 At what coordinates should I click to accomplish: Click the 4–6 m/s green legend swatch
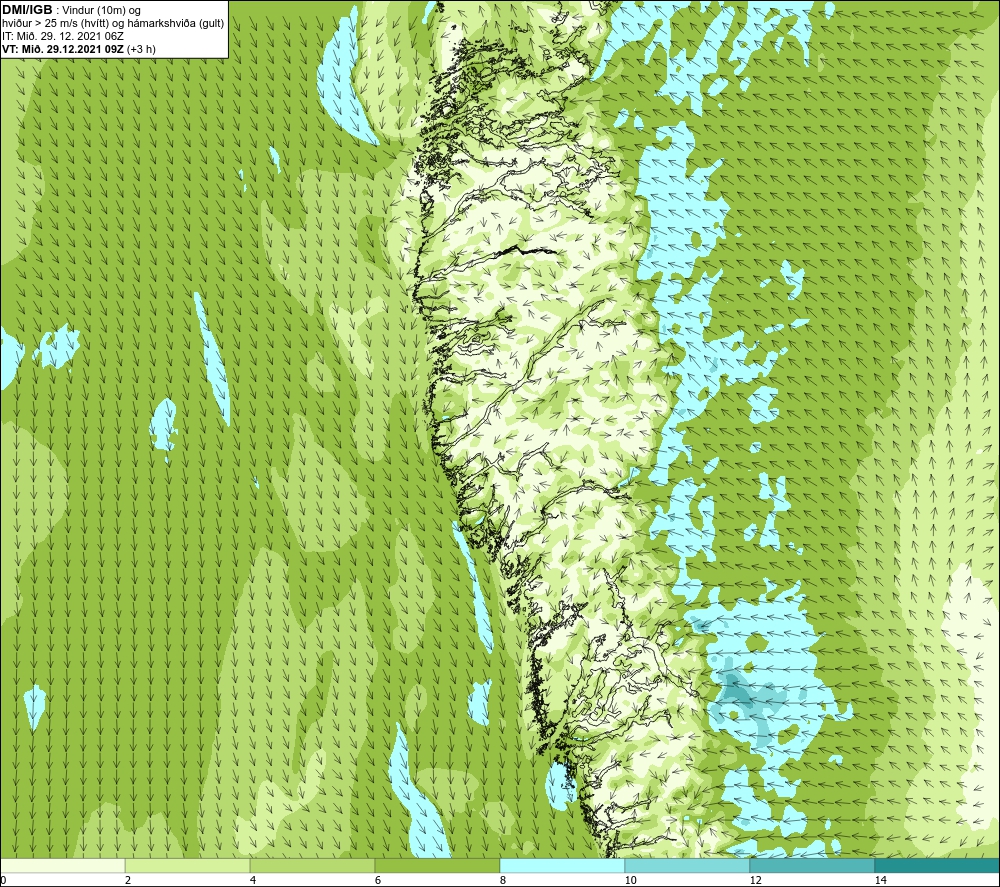312,865
